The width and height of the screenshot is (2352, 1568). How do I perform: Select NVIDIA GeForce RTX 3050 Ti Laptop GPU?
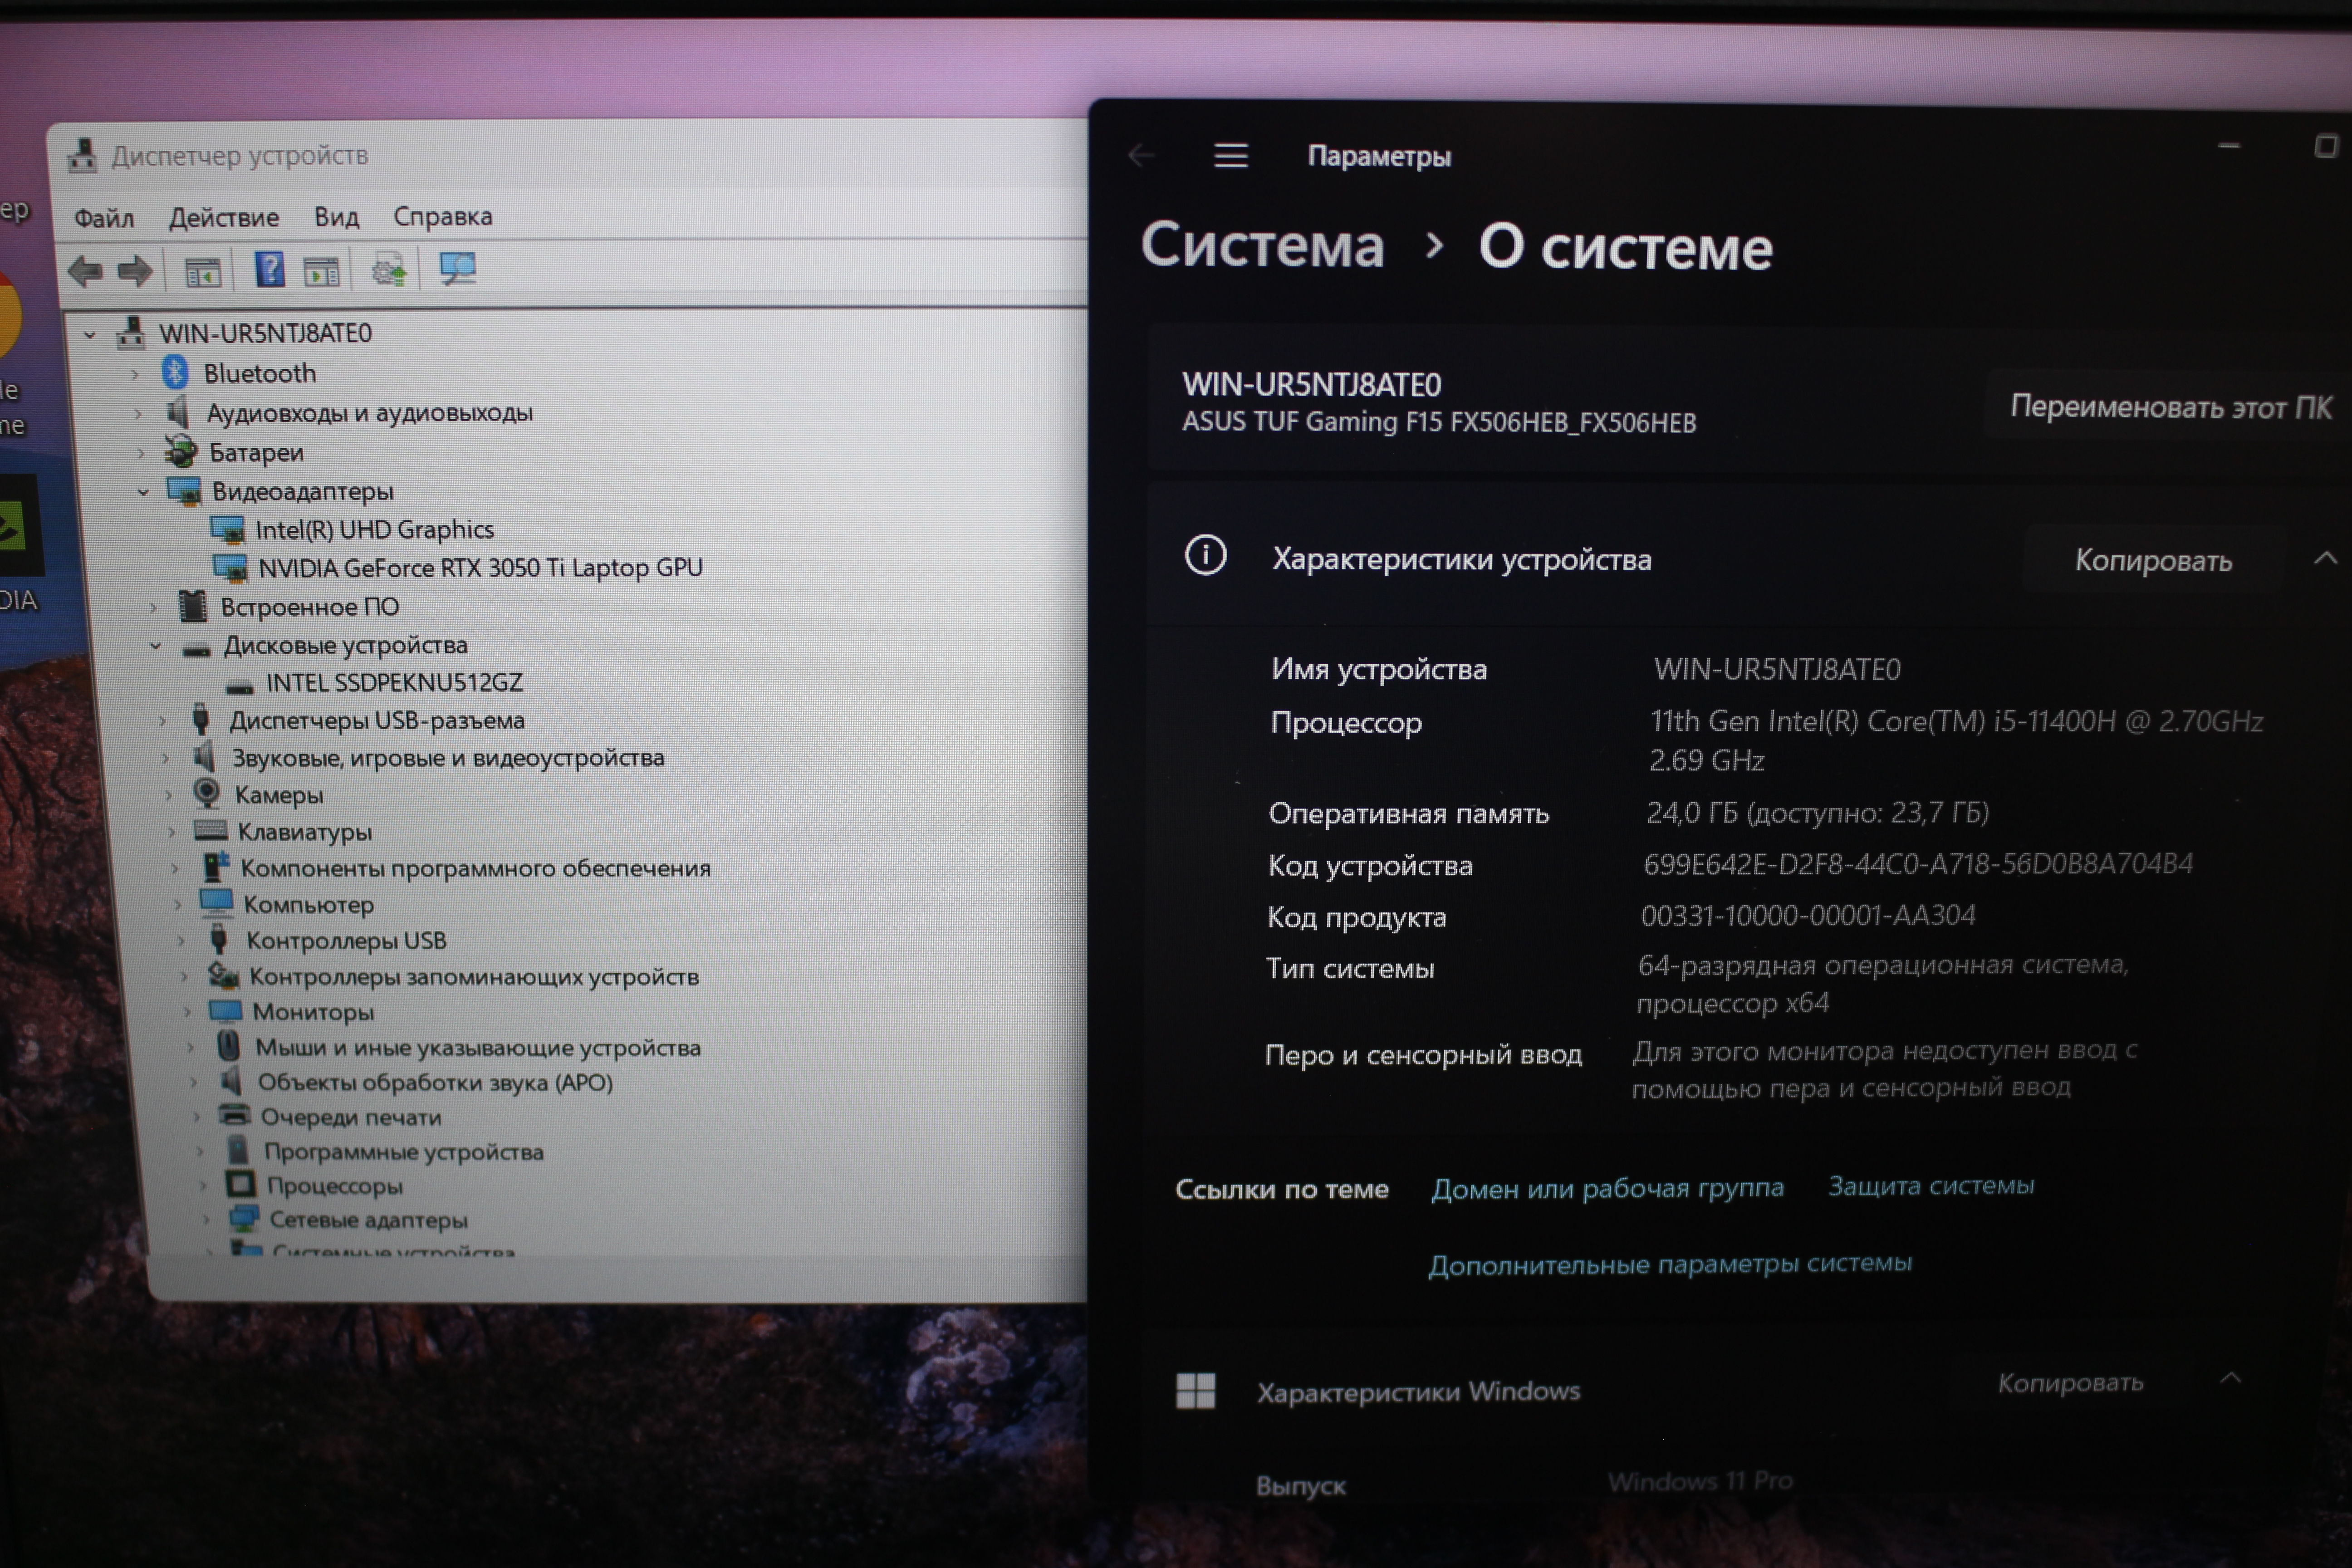coord(479,568)
